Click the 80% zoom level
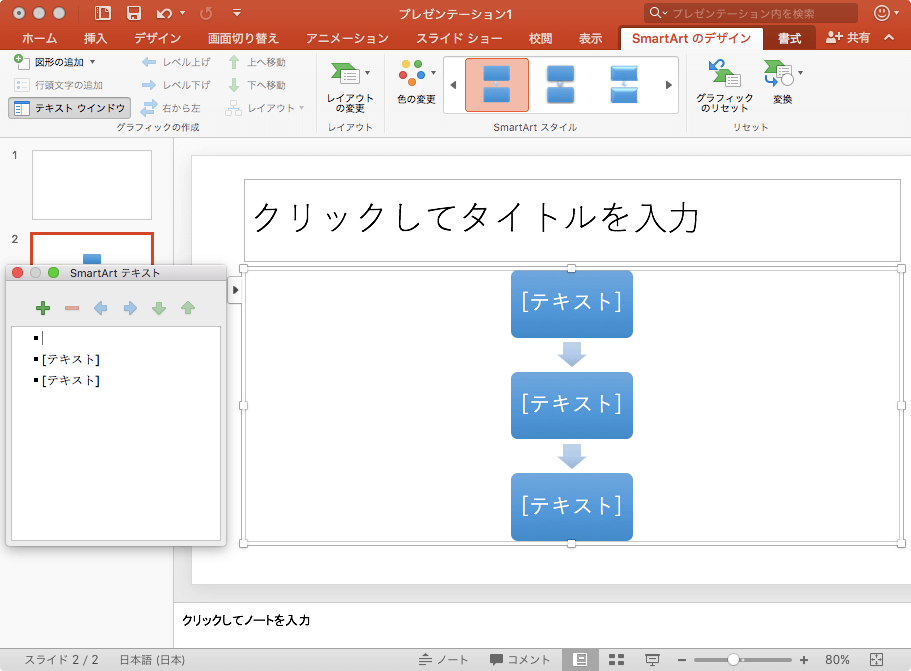 click(x=837, y=659)
